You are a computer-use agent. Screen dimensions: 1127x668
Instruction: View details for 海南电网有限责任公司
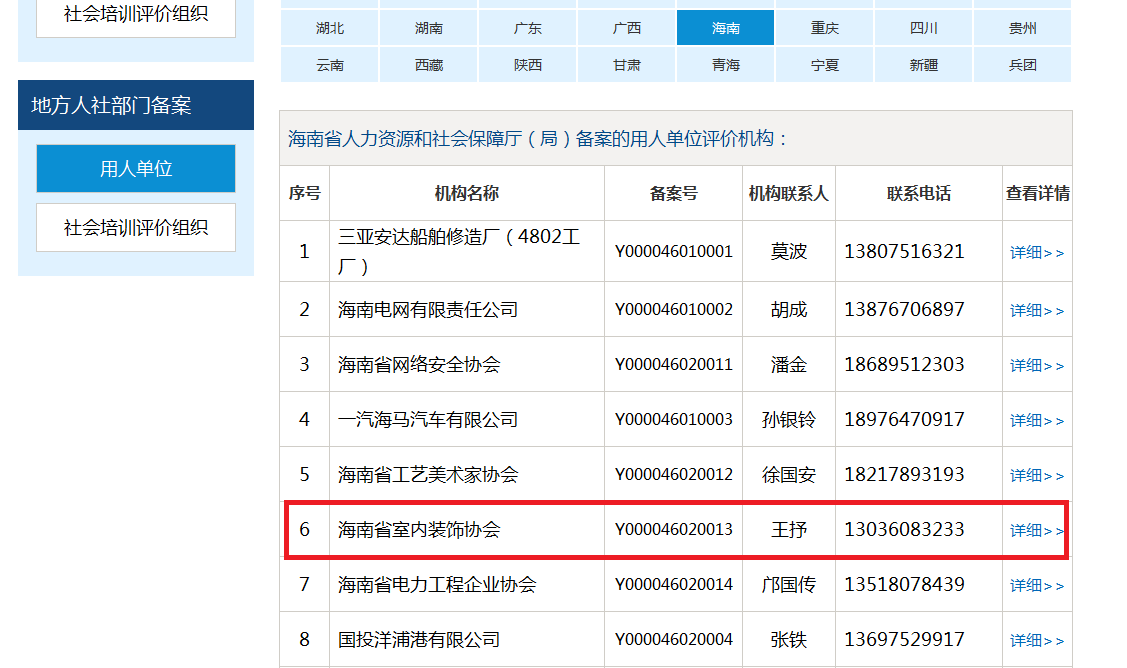[x=1036, y=310]
